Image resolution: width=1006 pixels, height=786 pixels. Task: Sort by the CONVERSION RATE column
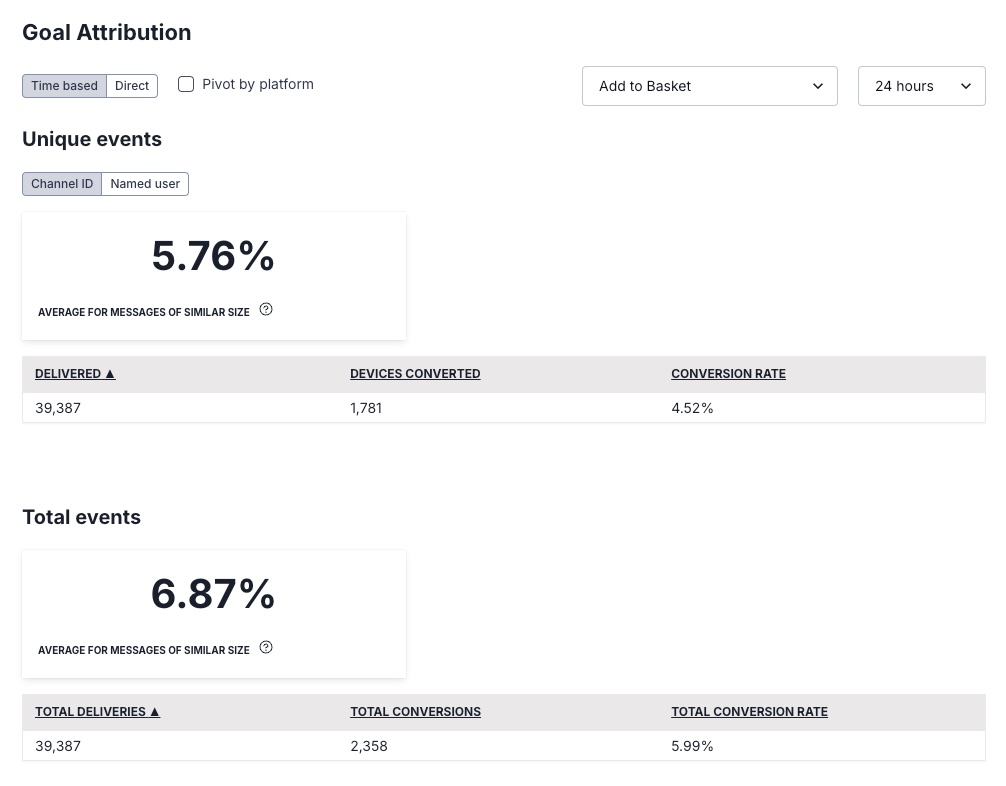(728, 374)
